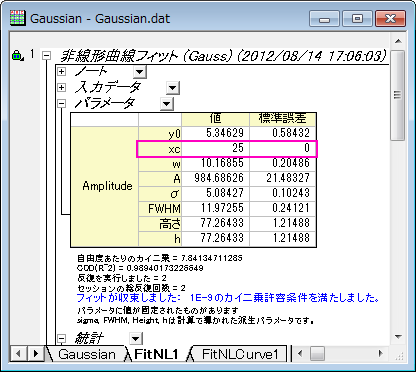Viewport: 416px width, 372px height.
Task: Click the Gaussian workbook icon in title bar
Action: pyautogui.click(x=18, y=18)
